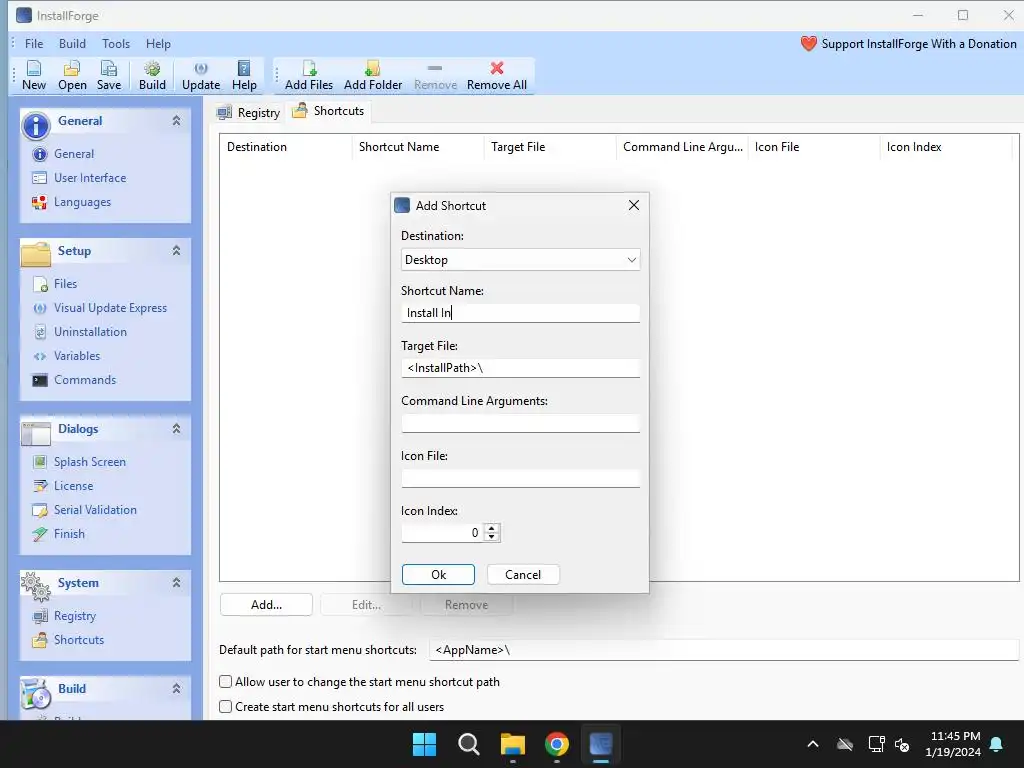Open File Explorer from the taskbar
Screen dimensions: 1024x768
(513, 744)
